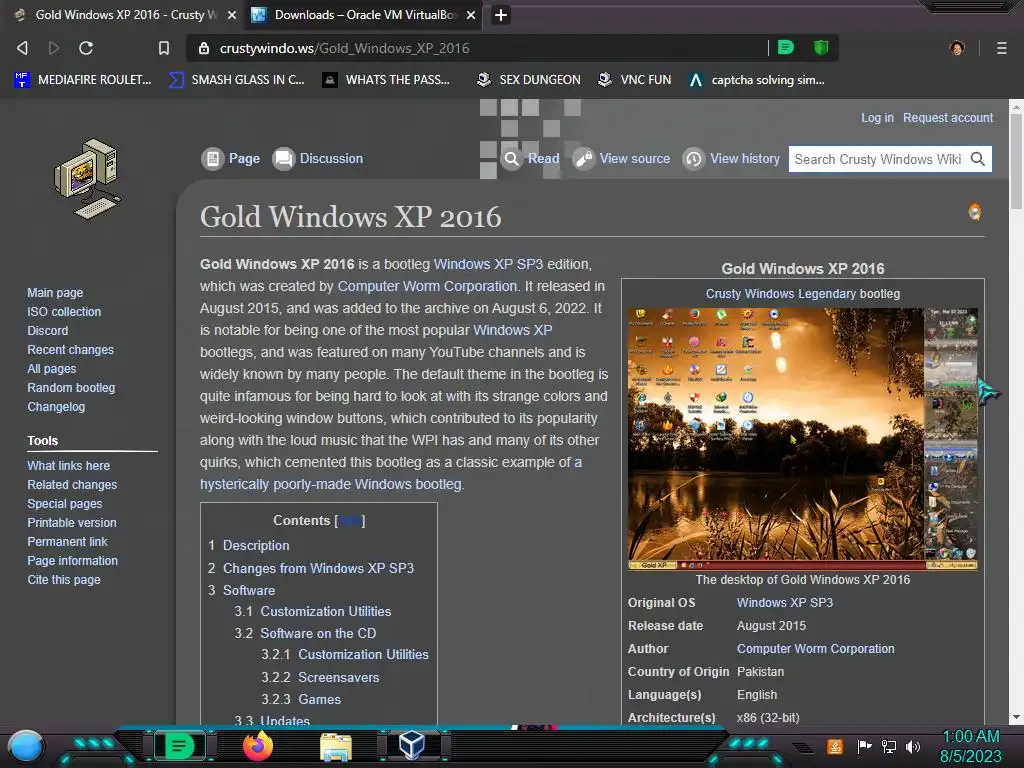Open the green Brave shields icon
Viewport: 1024px width, 768px height.
[x=821, y=48]
